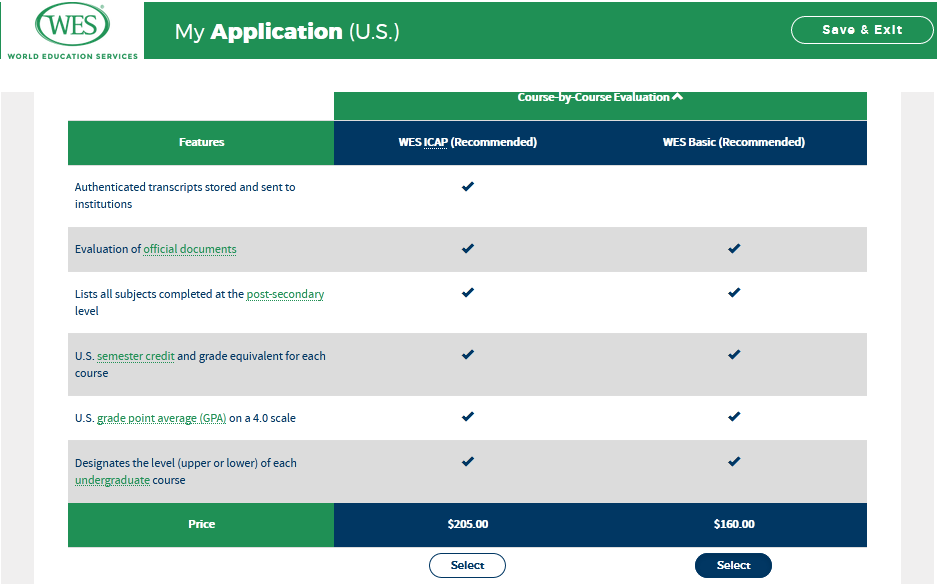Click ICAP checkmark in semester credit row
Viewport: 937px width, 584px height.
467,355
